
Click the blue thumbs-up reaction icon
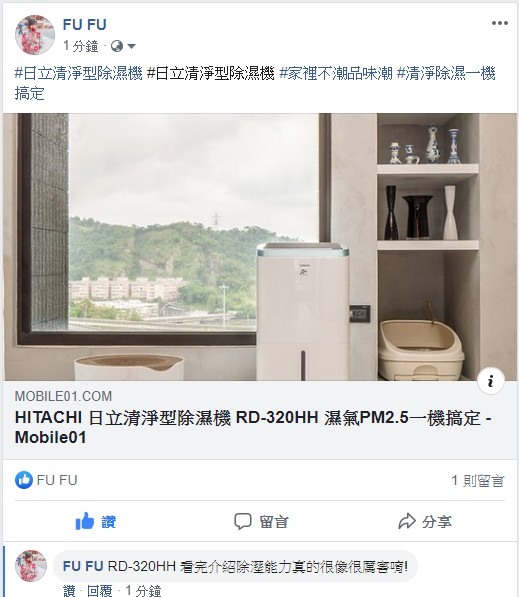24,480
